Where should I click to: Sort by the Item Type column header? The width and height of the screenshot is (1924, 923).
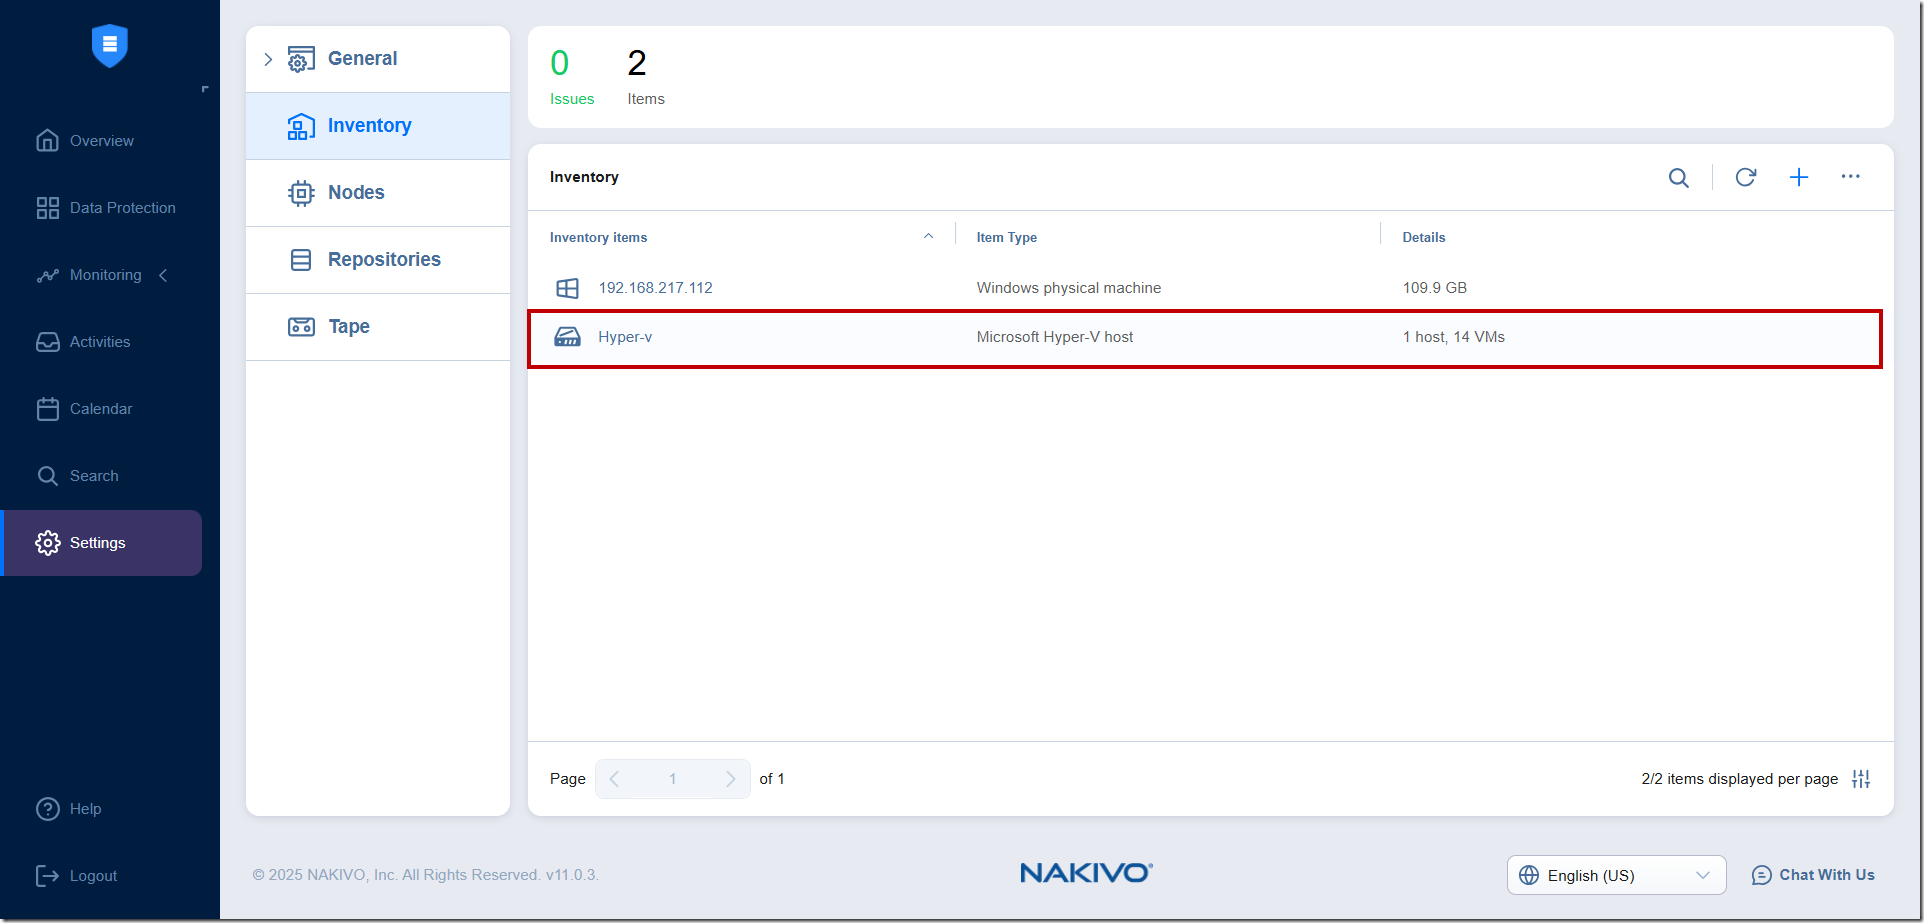[x=1006, y=237]
